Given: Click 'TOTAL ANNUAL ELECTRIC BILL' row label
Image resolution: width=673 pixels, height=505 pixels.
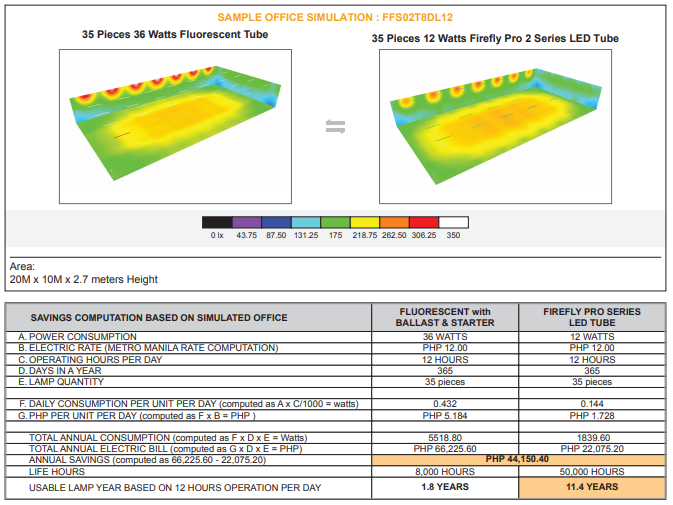Looking at the screenshot, I should click(166, 449).
